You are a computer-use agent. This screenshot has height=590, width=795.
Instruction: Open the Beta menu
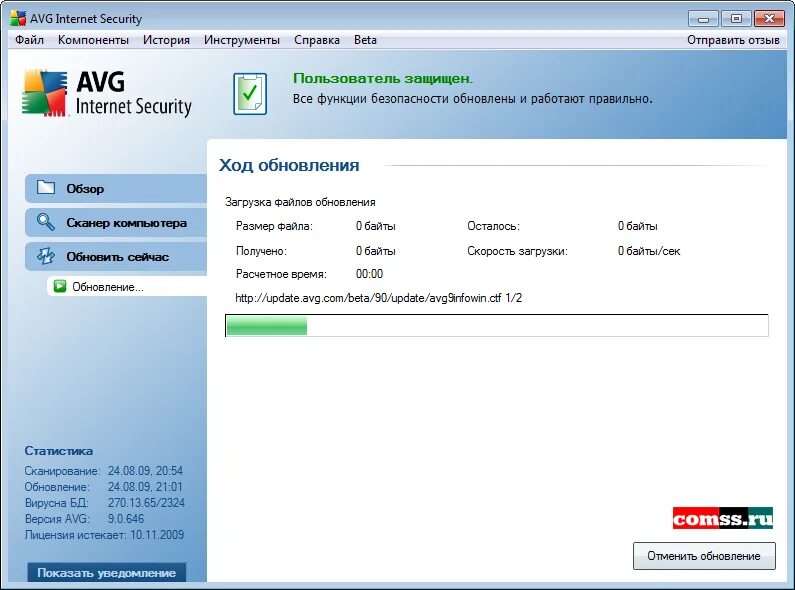(x=365, y=40)
